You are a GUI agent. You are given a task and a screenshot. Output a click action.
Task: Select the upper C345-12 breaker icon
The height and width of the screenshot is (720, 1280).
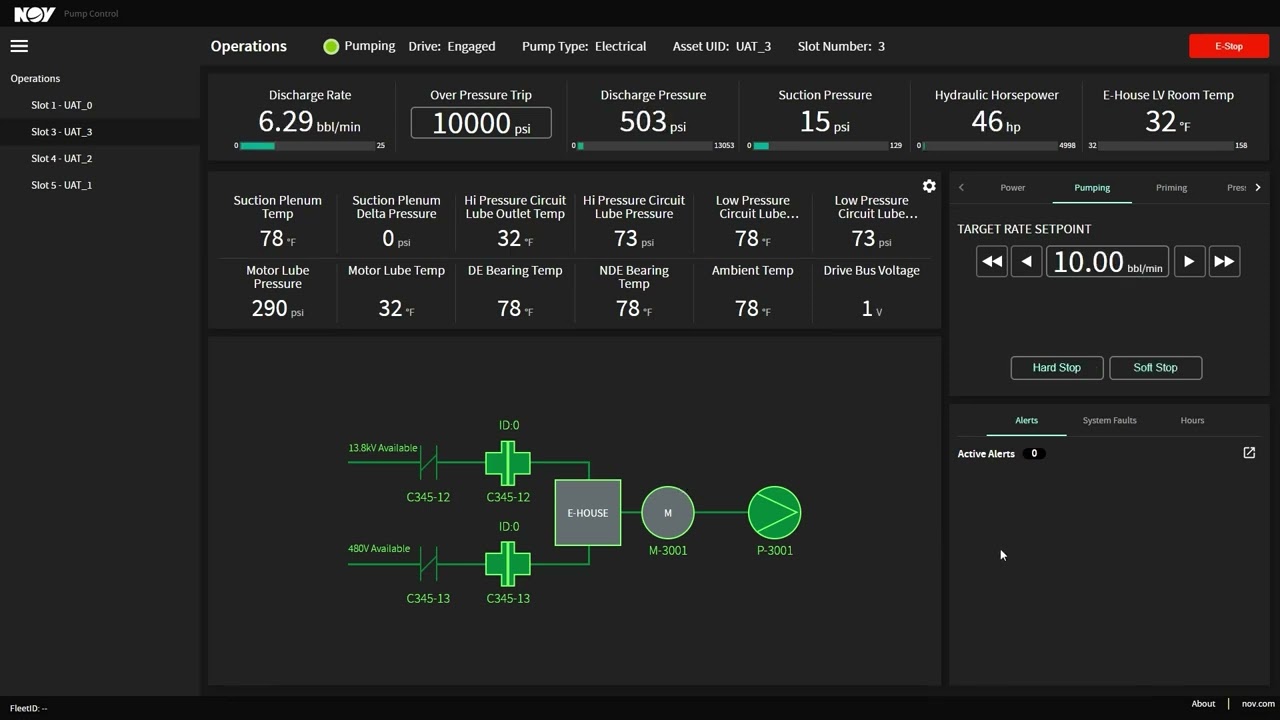508,463
